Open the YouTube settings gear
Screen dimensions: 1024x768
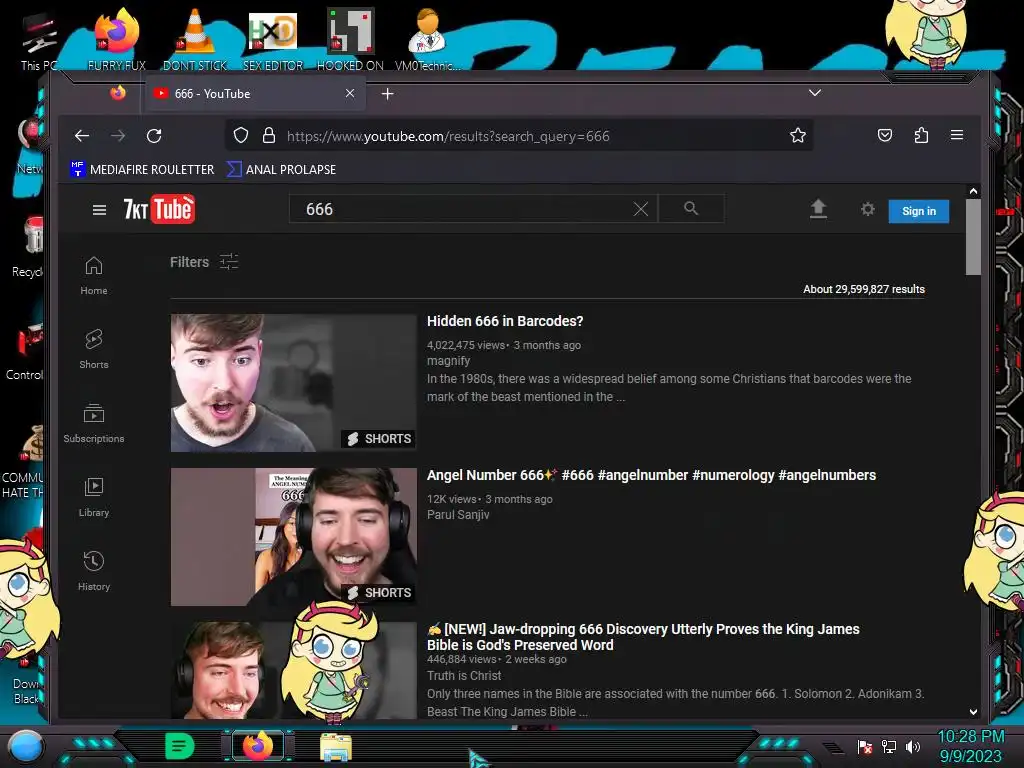867,209
